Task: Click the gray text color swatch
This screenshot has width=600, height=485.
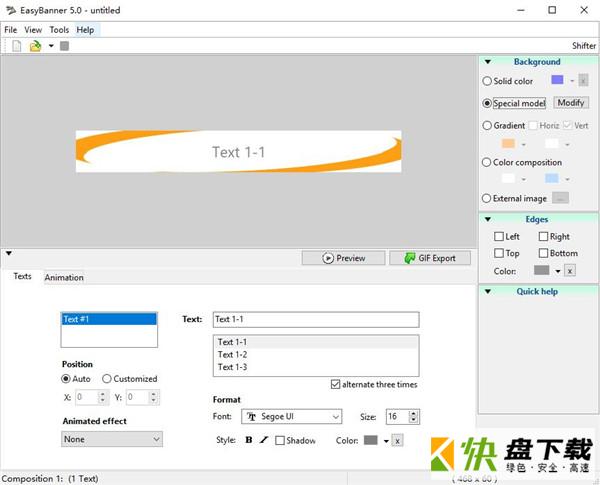Action: 370,440
